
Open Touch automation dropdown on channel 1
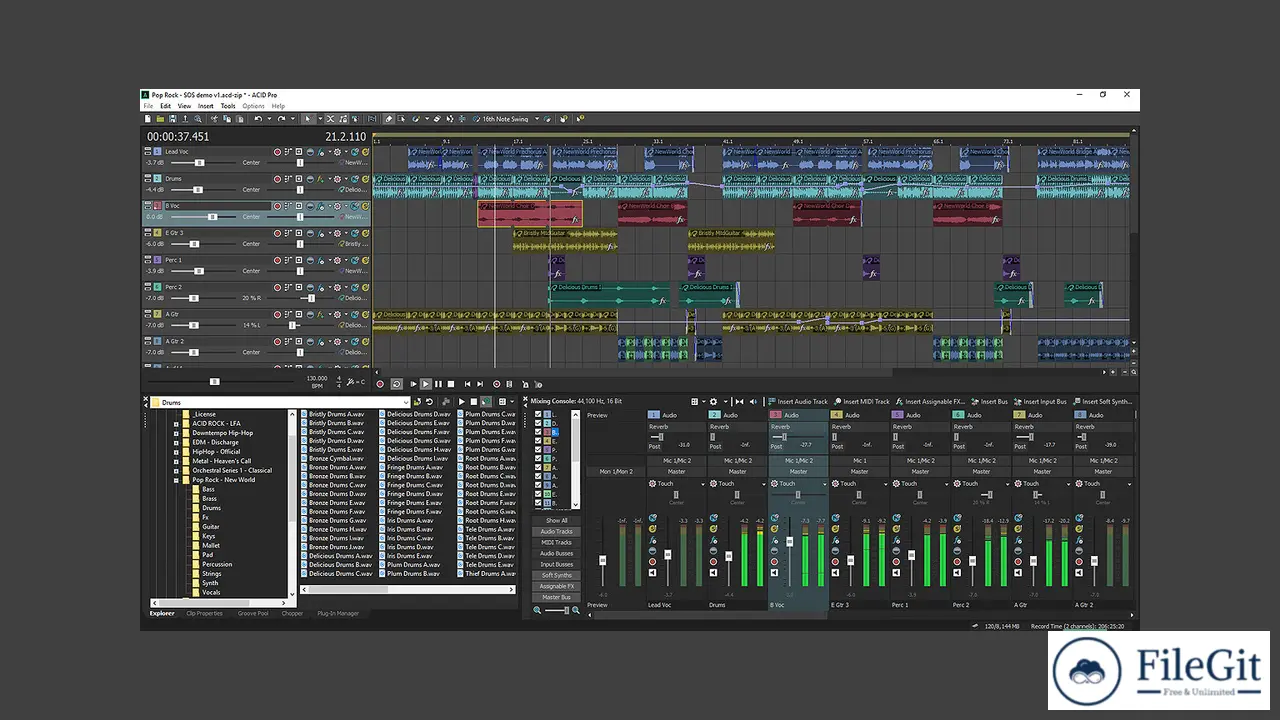[x=703, y=484]
